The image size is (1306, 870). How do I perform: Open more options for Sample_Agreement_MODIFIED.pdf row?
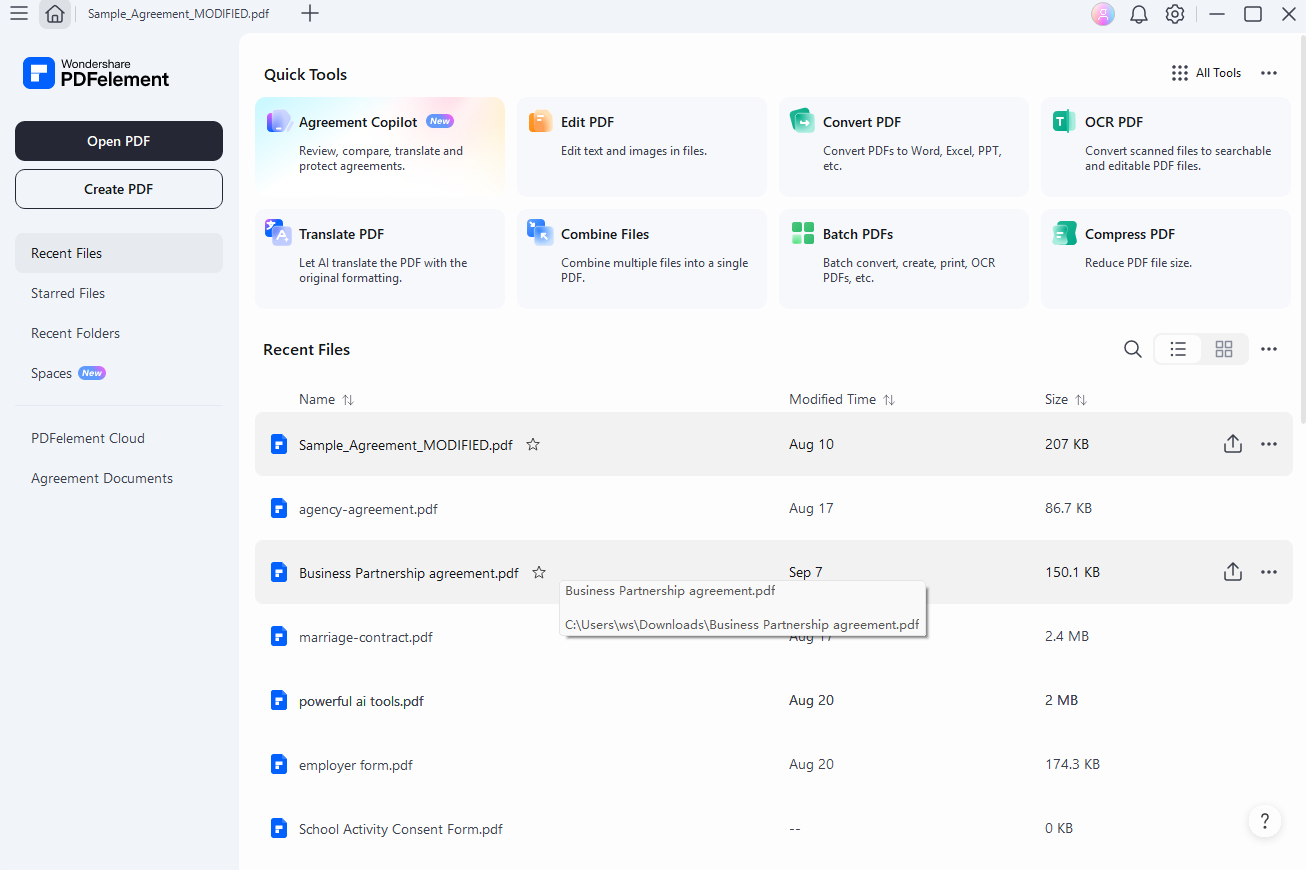point(1269,444)
